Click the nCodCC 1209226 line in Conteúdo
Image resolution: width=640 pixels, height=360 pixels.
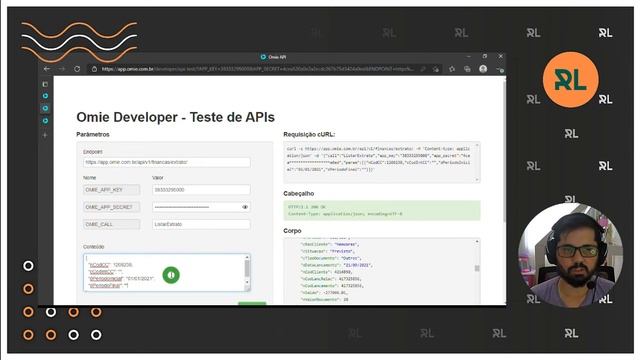[111, 265]
